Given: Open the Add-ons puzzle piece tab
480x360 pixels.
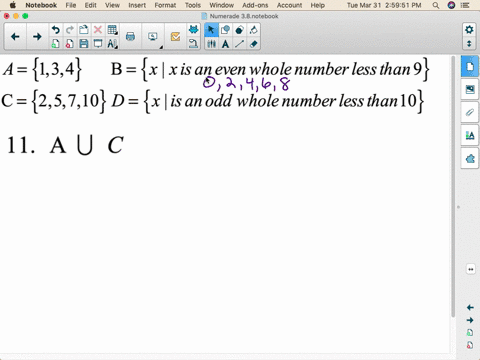Looking at the screenshot, I should tap(470, 158).
